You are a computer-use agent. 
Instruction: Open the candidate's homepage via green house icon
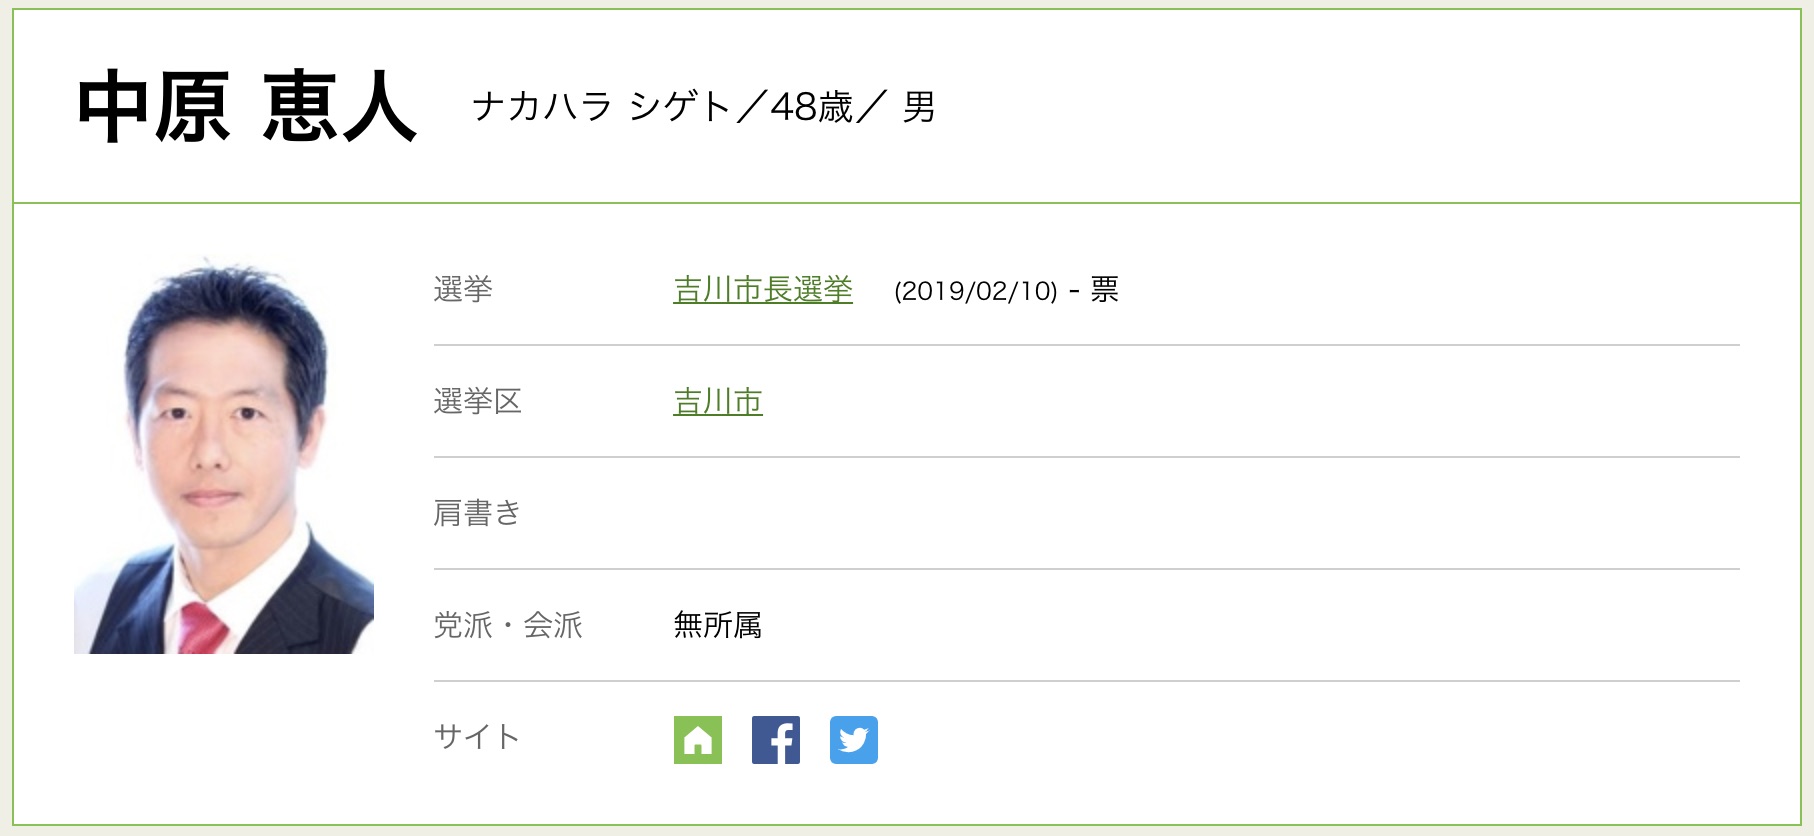tap(698, 740)
